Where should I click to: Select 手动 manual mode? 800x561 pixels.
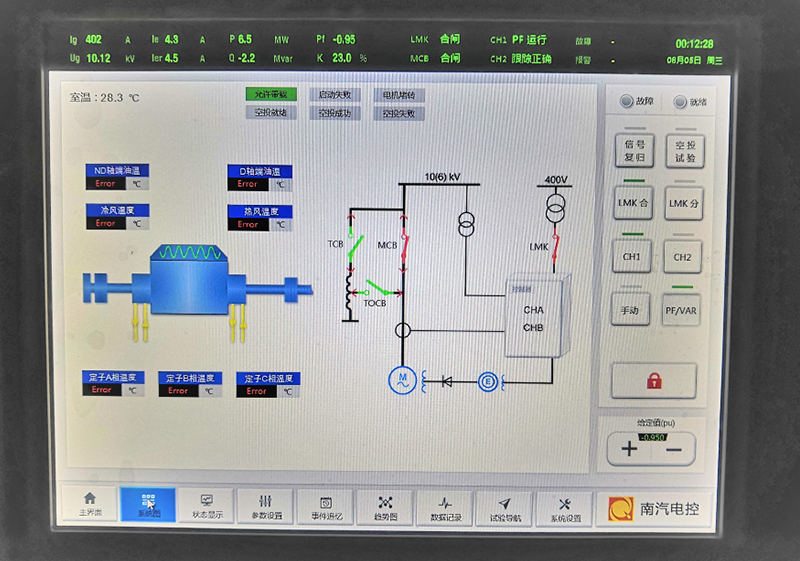pyautogui.click(x=631, y=310)
